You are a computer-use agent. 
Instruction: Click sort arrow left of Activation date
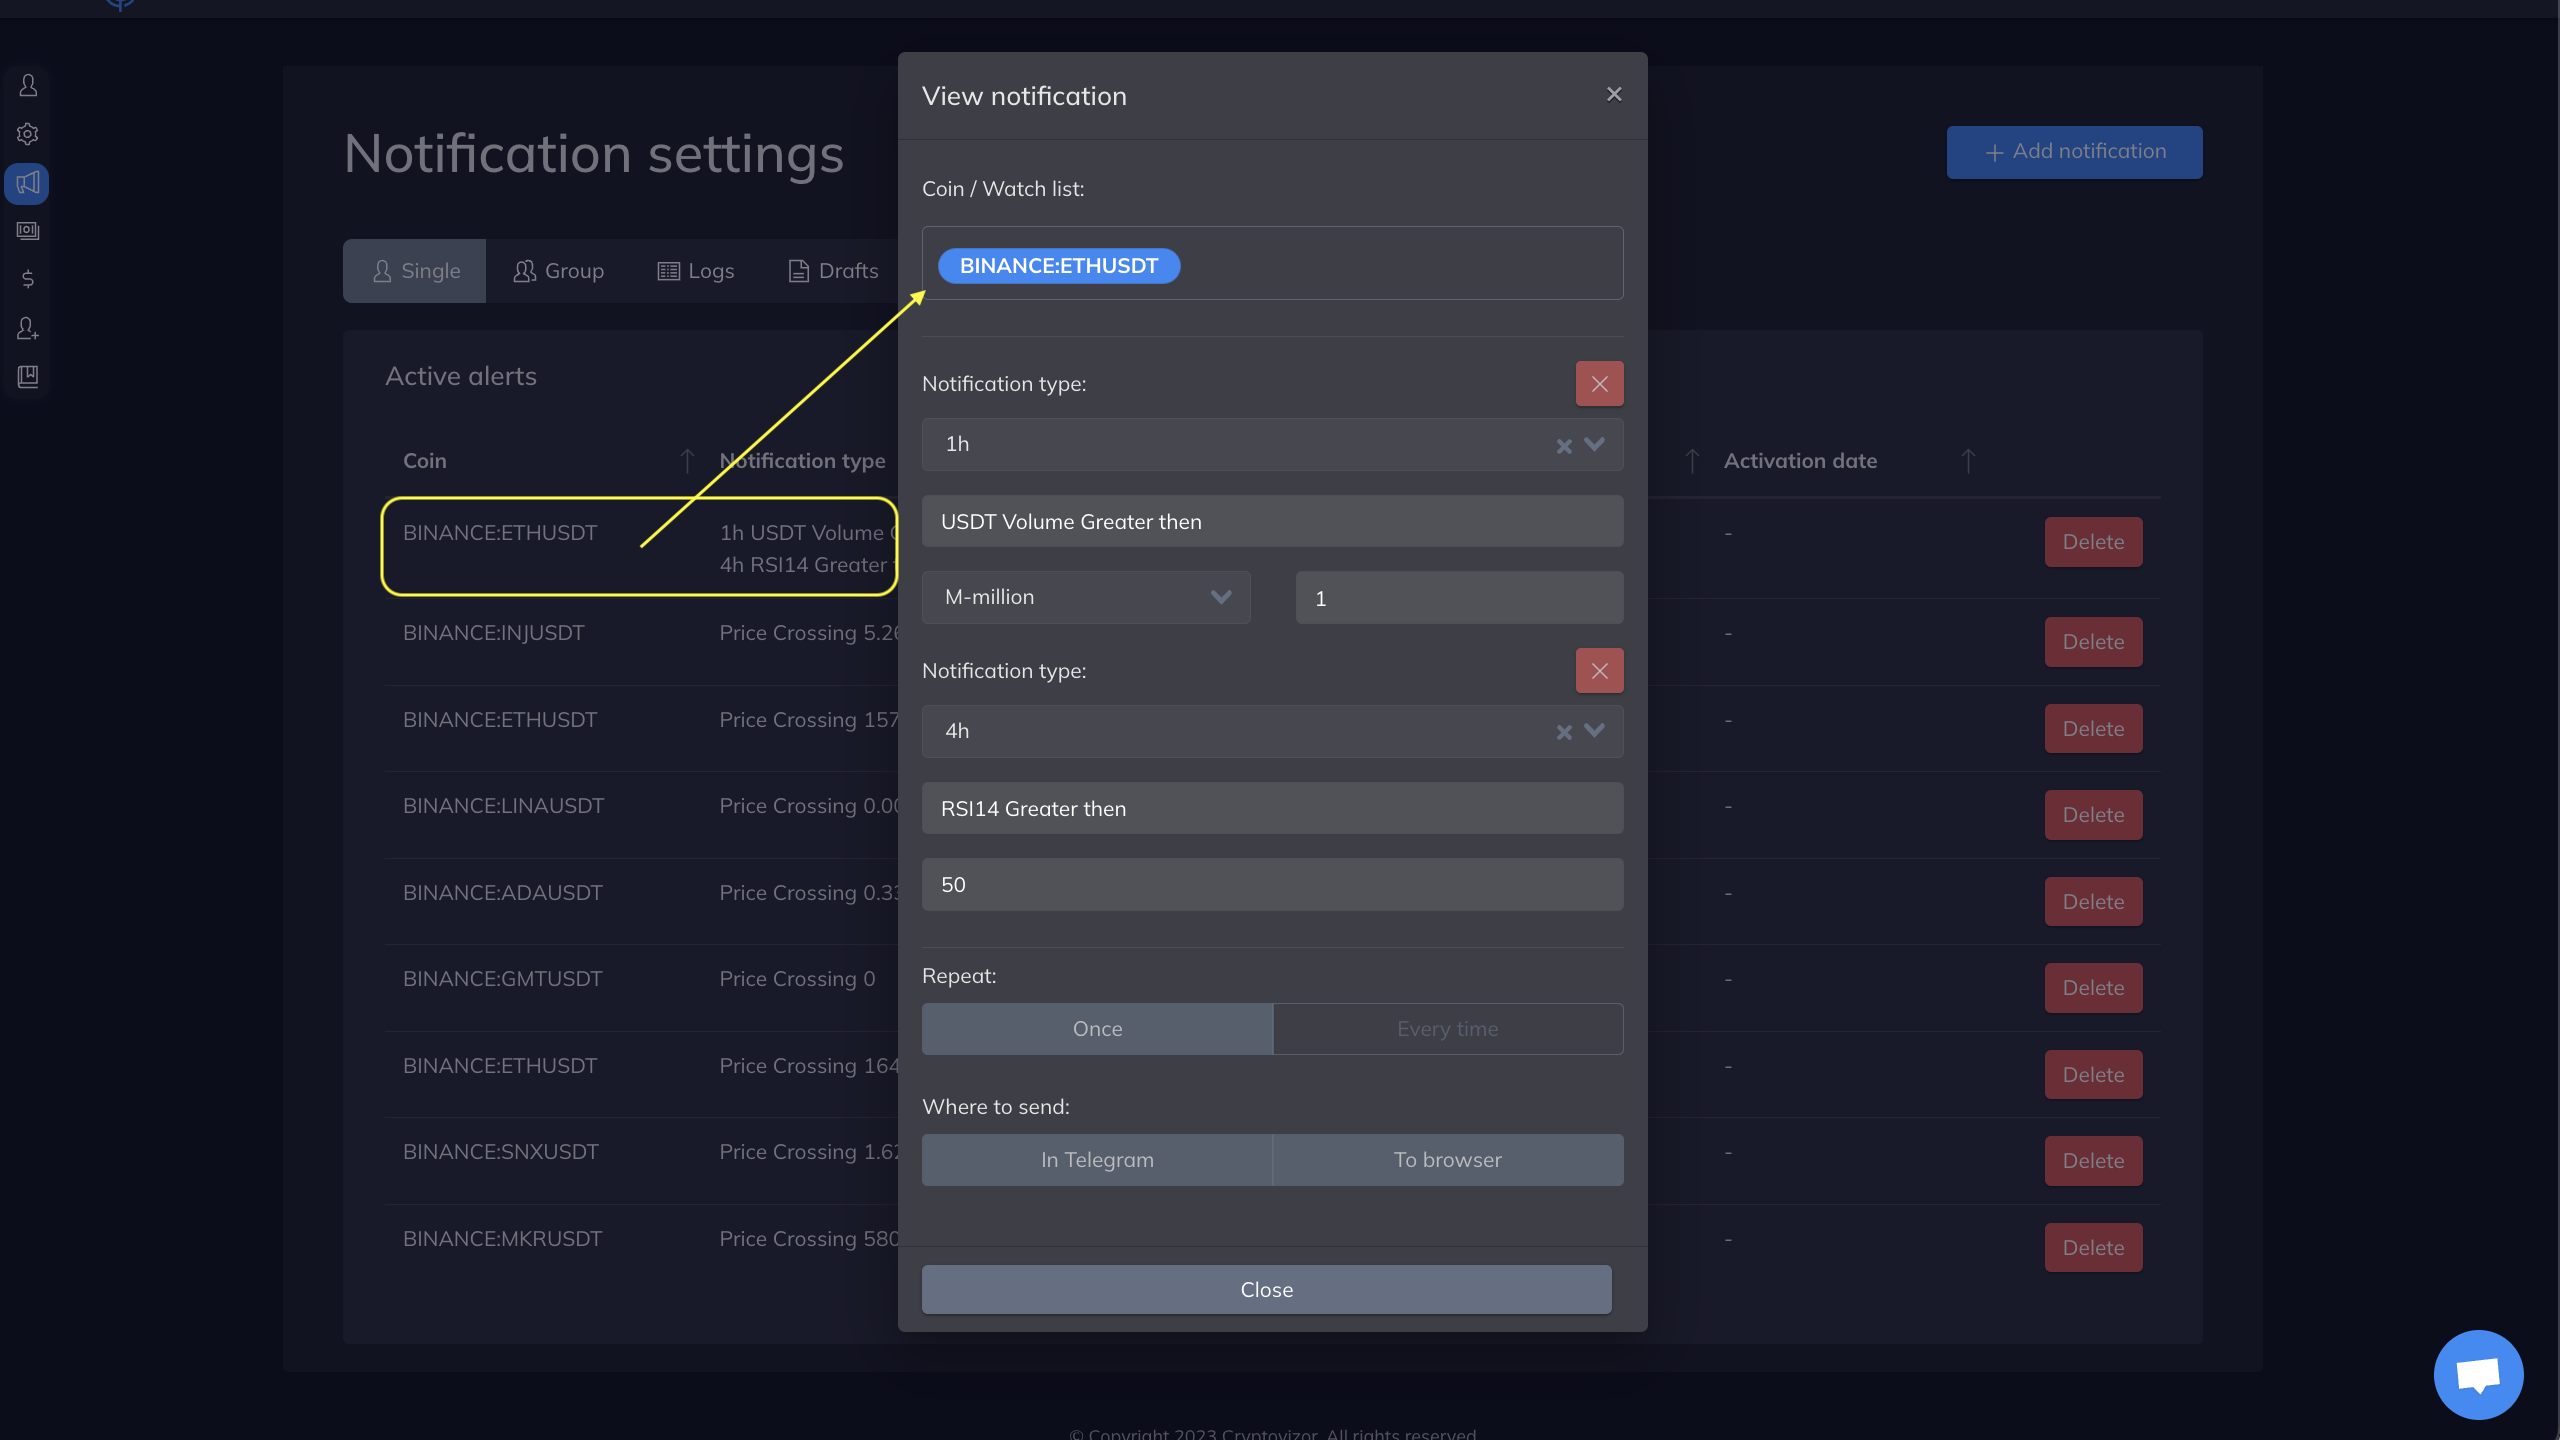[1692, 461]
